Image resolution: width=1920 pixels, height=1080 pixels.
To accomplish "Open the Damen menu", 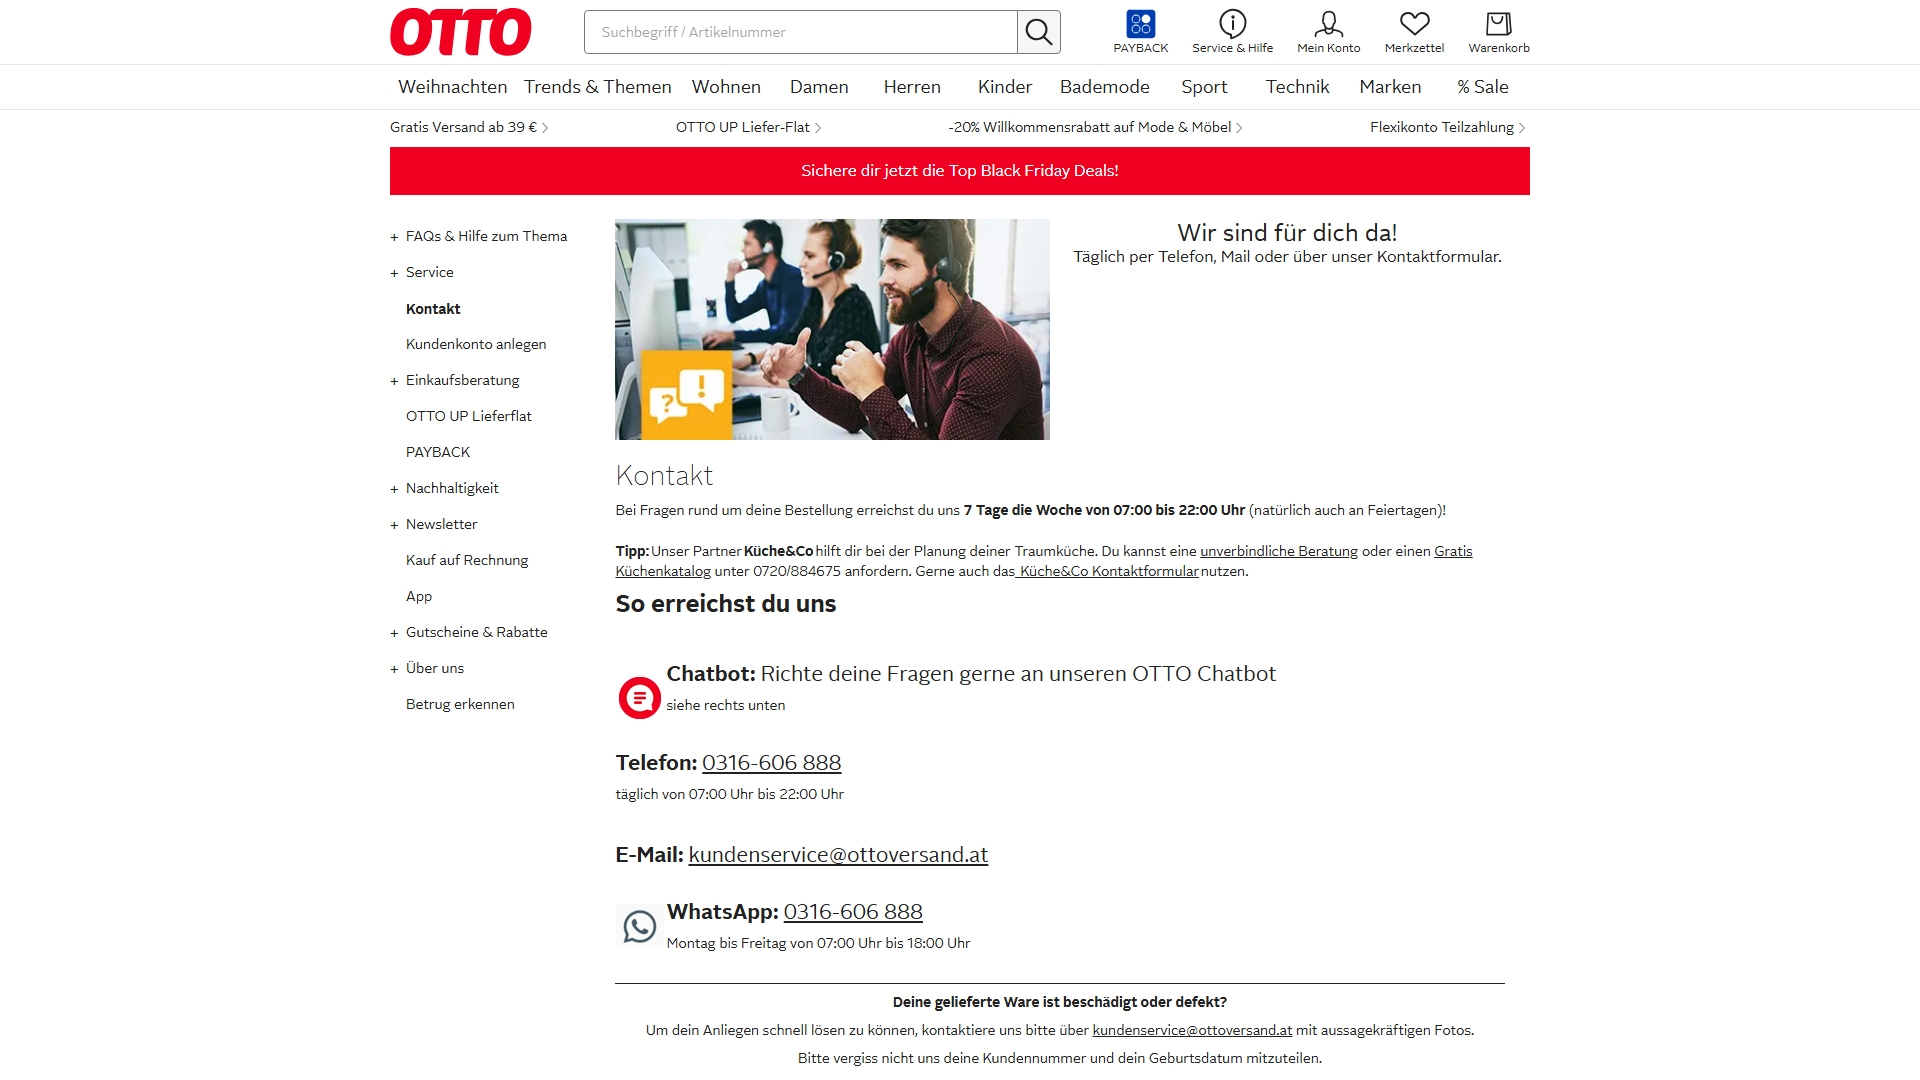I will [819, 87].
